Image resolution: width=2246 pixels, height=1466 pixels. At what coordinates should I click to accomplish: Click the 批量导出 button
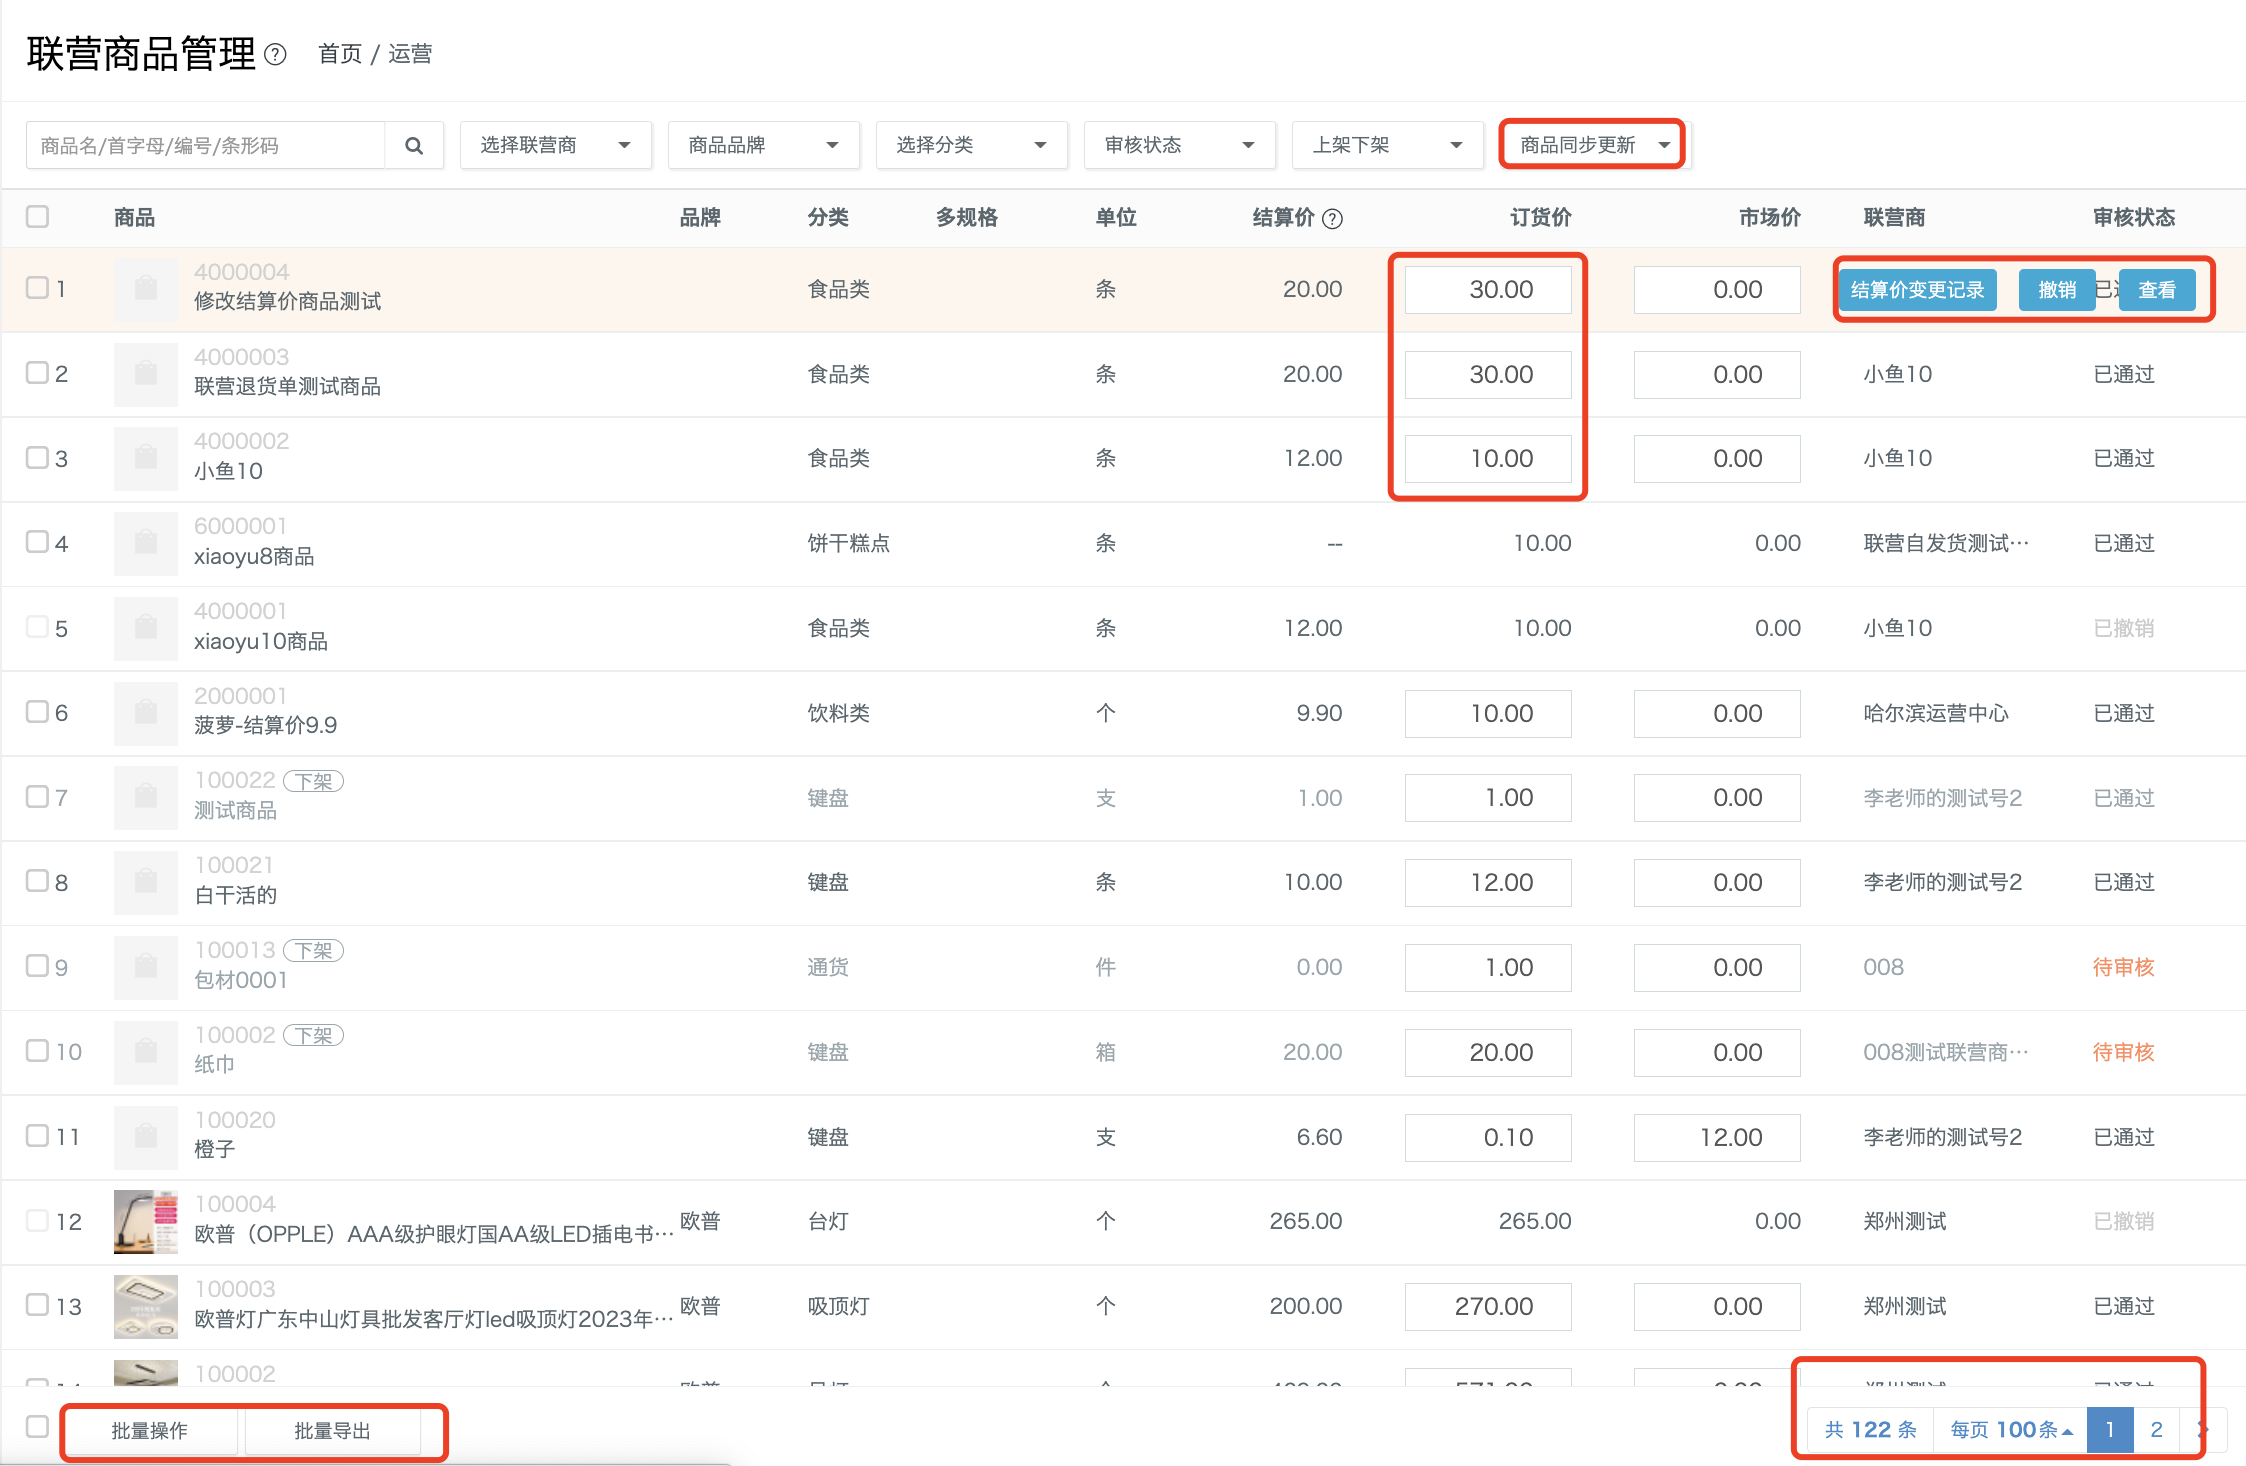click(x=332, y=1431)
